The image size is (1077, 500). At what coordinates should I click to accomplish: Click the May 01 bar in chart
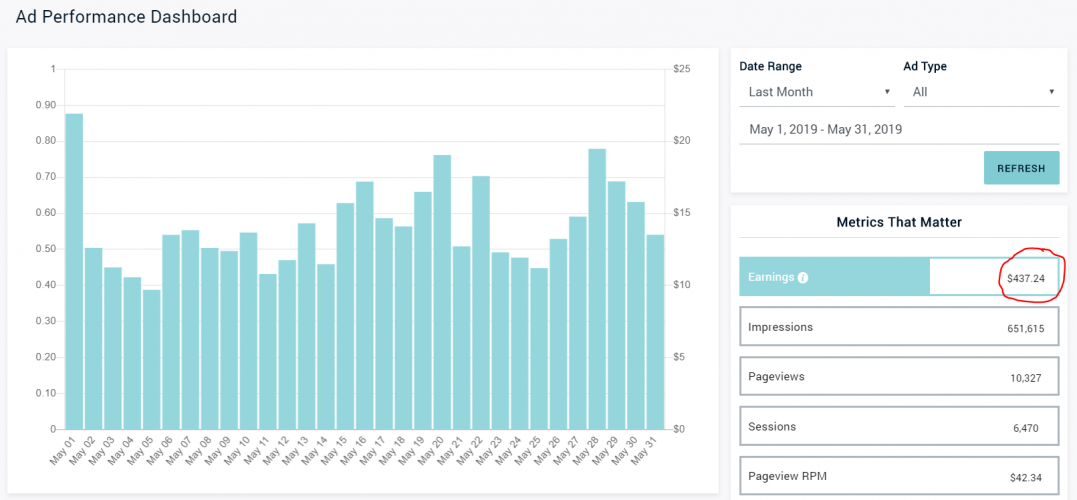74,271
